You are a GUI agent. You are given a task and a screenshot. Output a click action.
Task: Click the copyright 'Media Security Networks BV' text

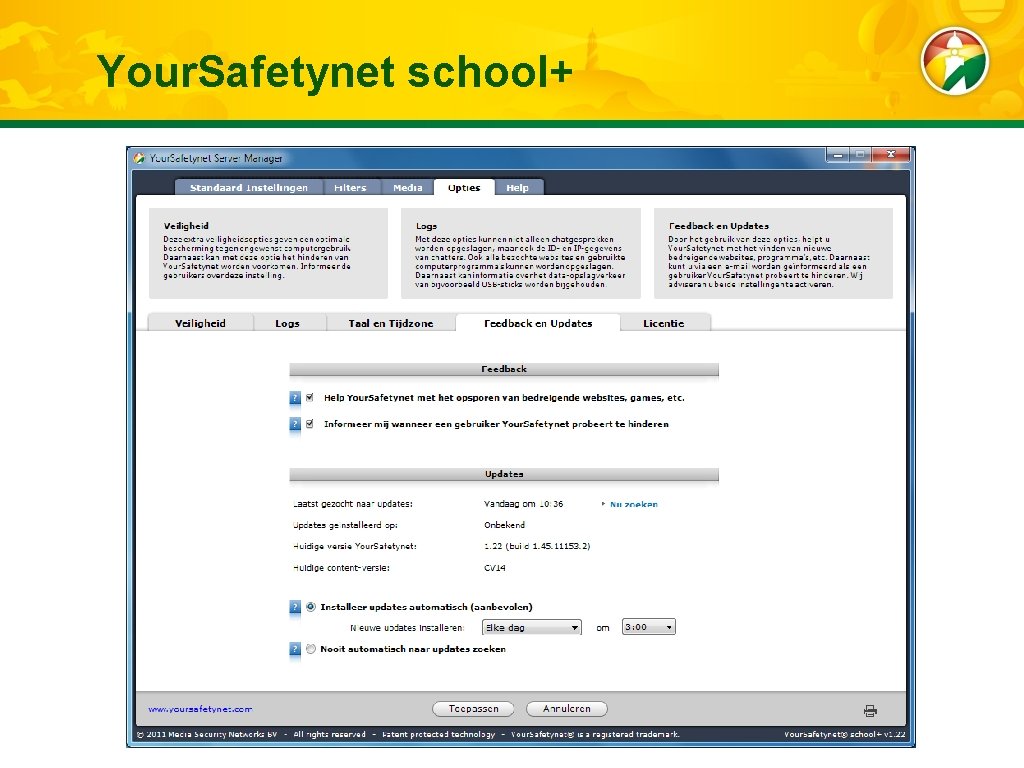coord(208,735)
